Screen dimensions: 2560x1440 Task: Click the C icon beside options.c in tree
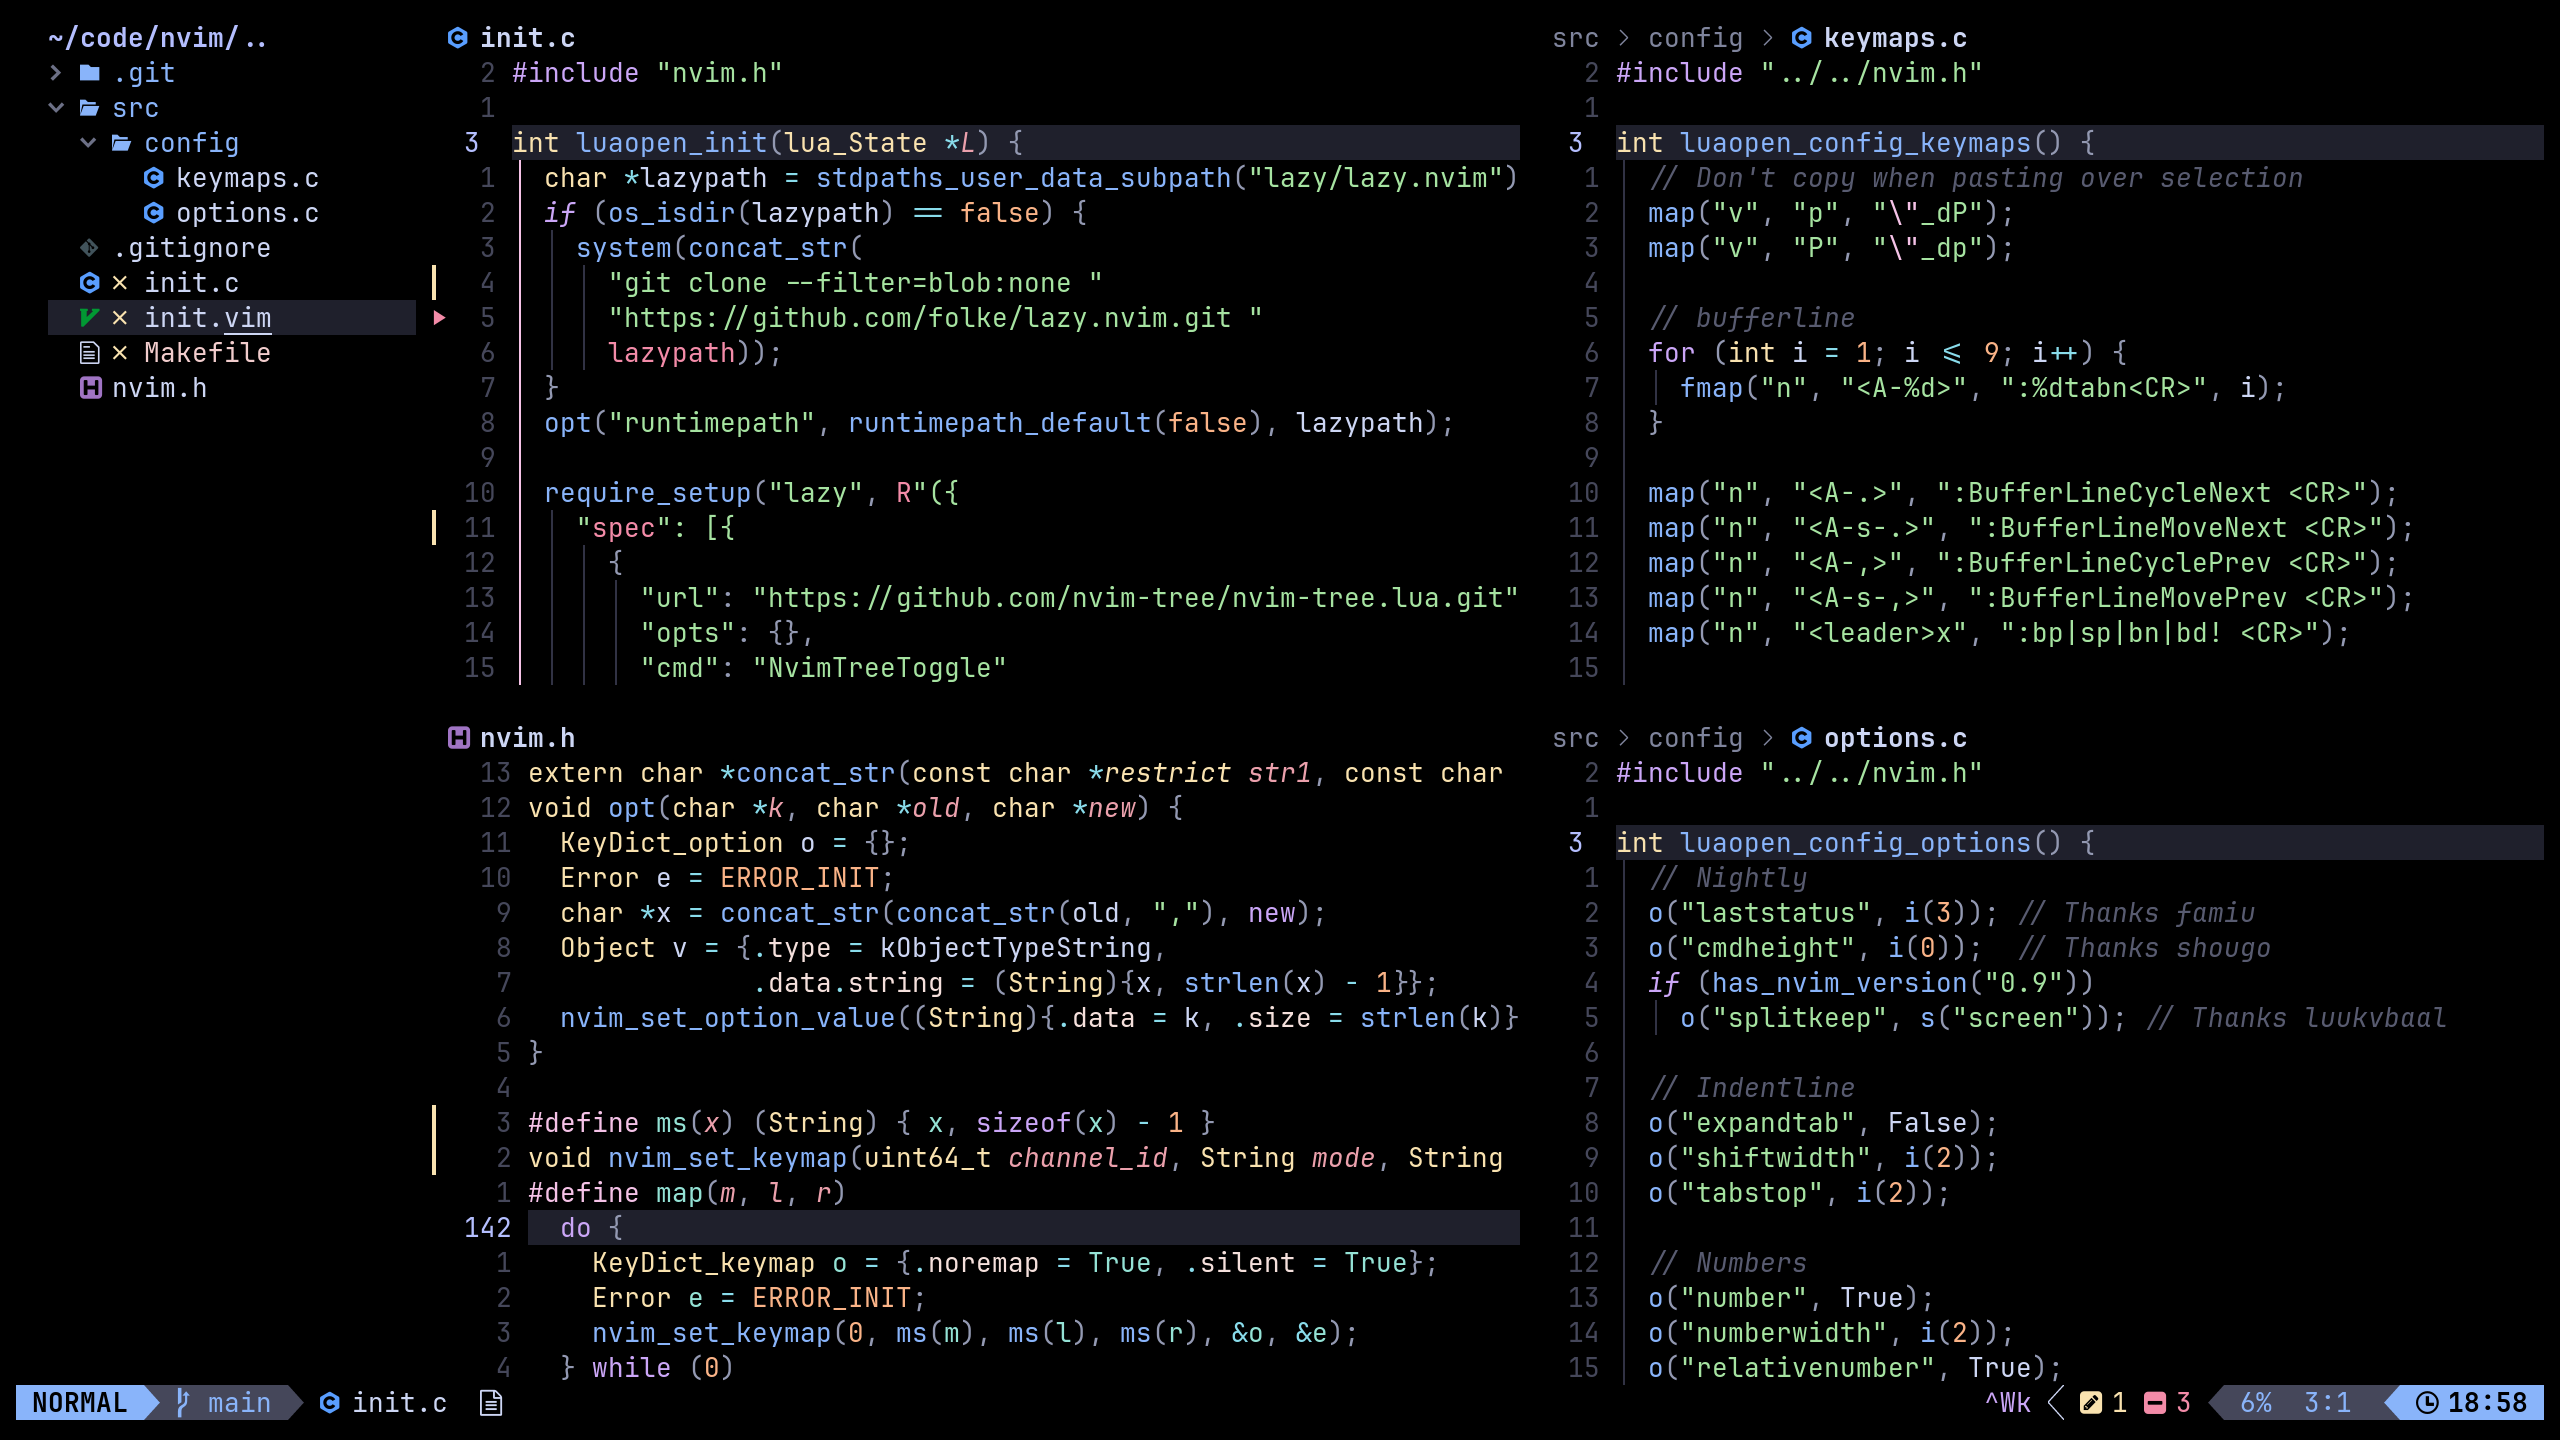153,213
